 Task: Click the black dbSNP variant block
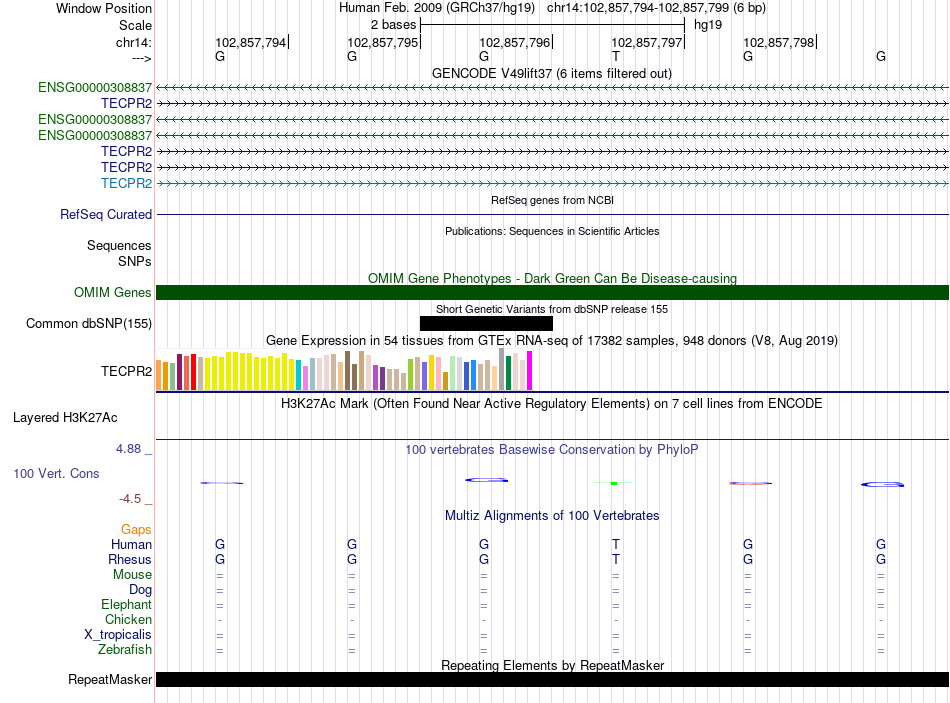click(486, 323)
